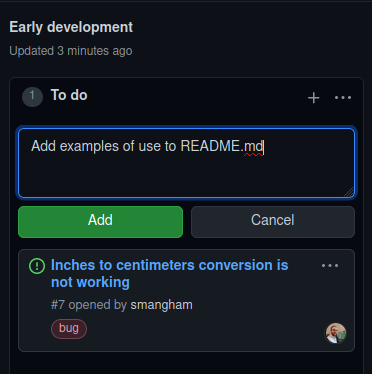Open the smangham user profile link
Viewport: 372px width, 374px height.
(x=161, y=305)
